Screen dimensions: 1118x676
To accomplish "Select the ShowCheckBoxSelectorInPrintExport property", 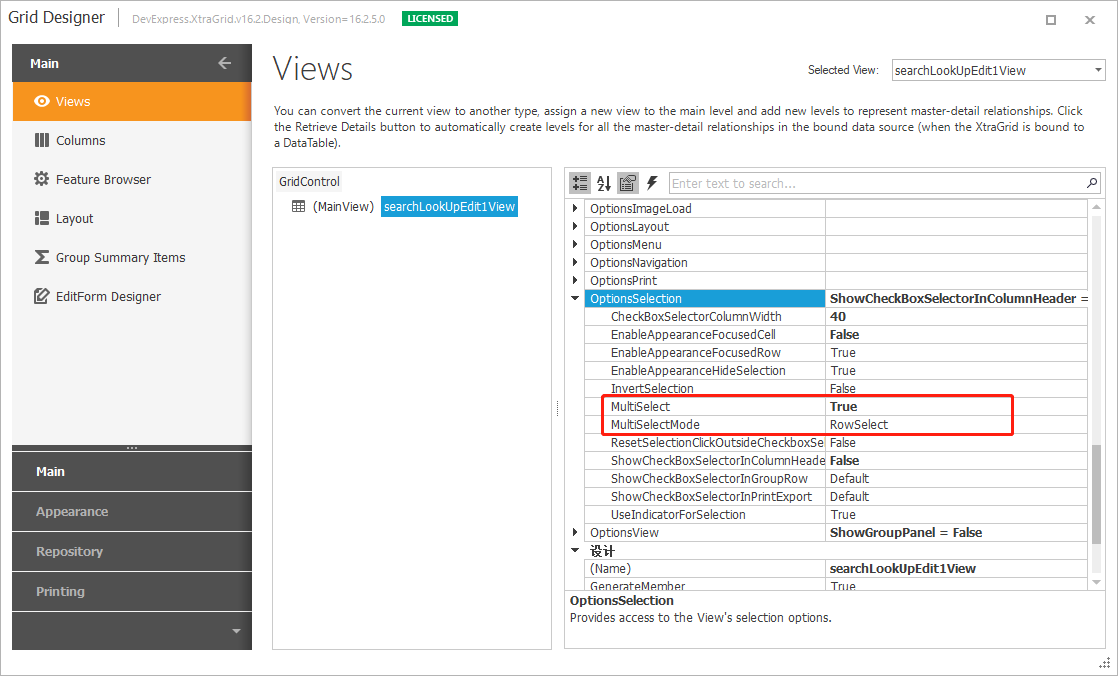I will [x=836, y=496].
